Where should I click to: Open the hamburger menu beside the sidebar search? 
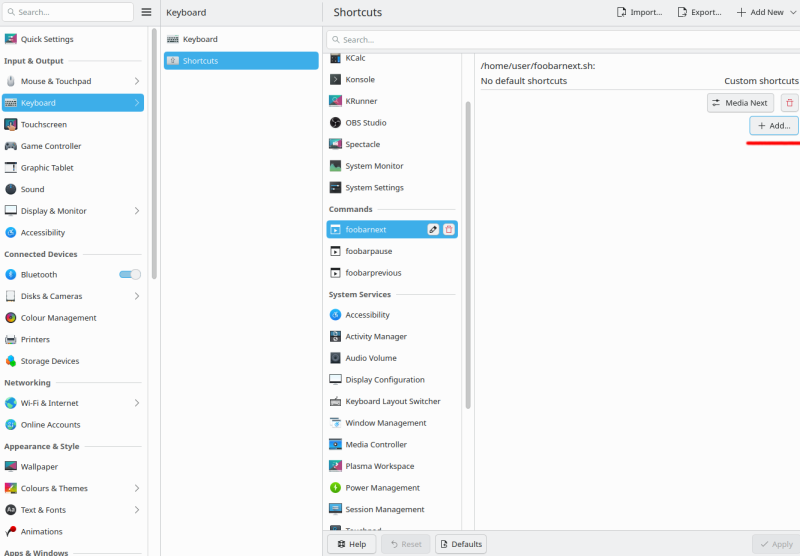(146, 12)
